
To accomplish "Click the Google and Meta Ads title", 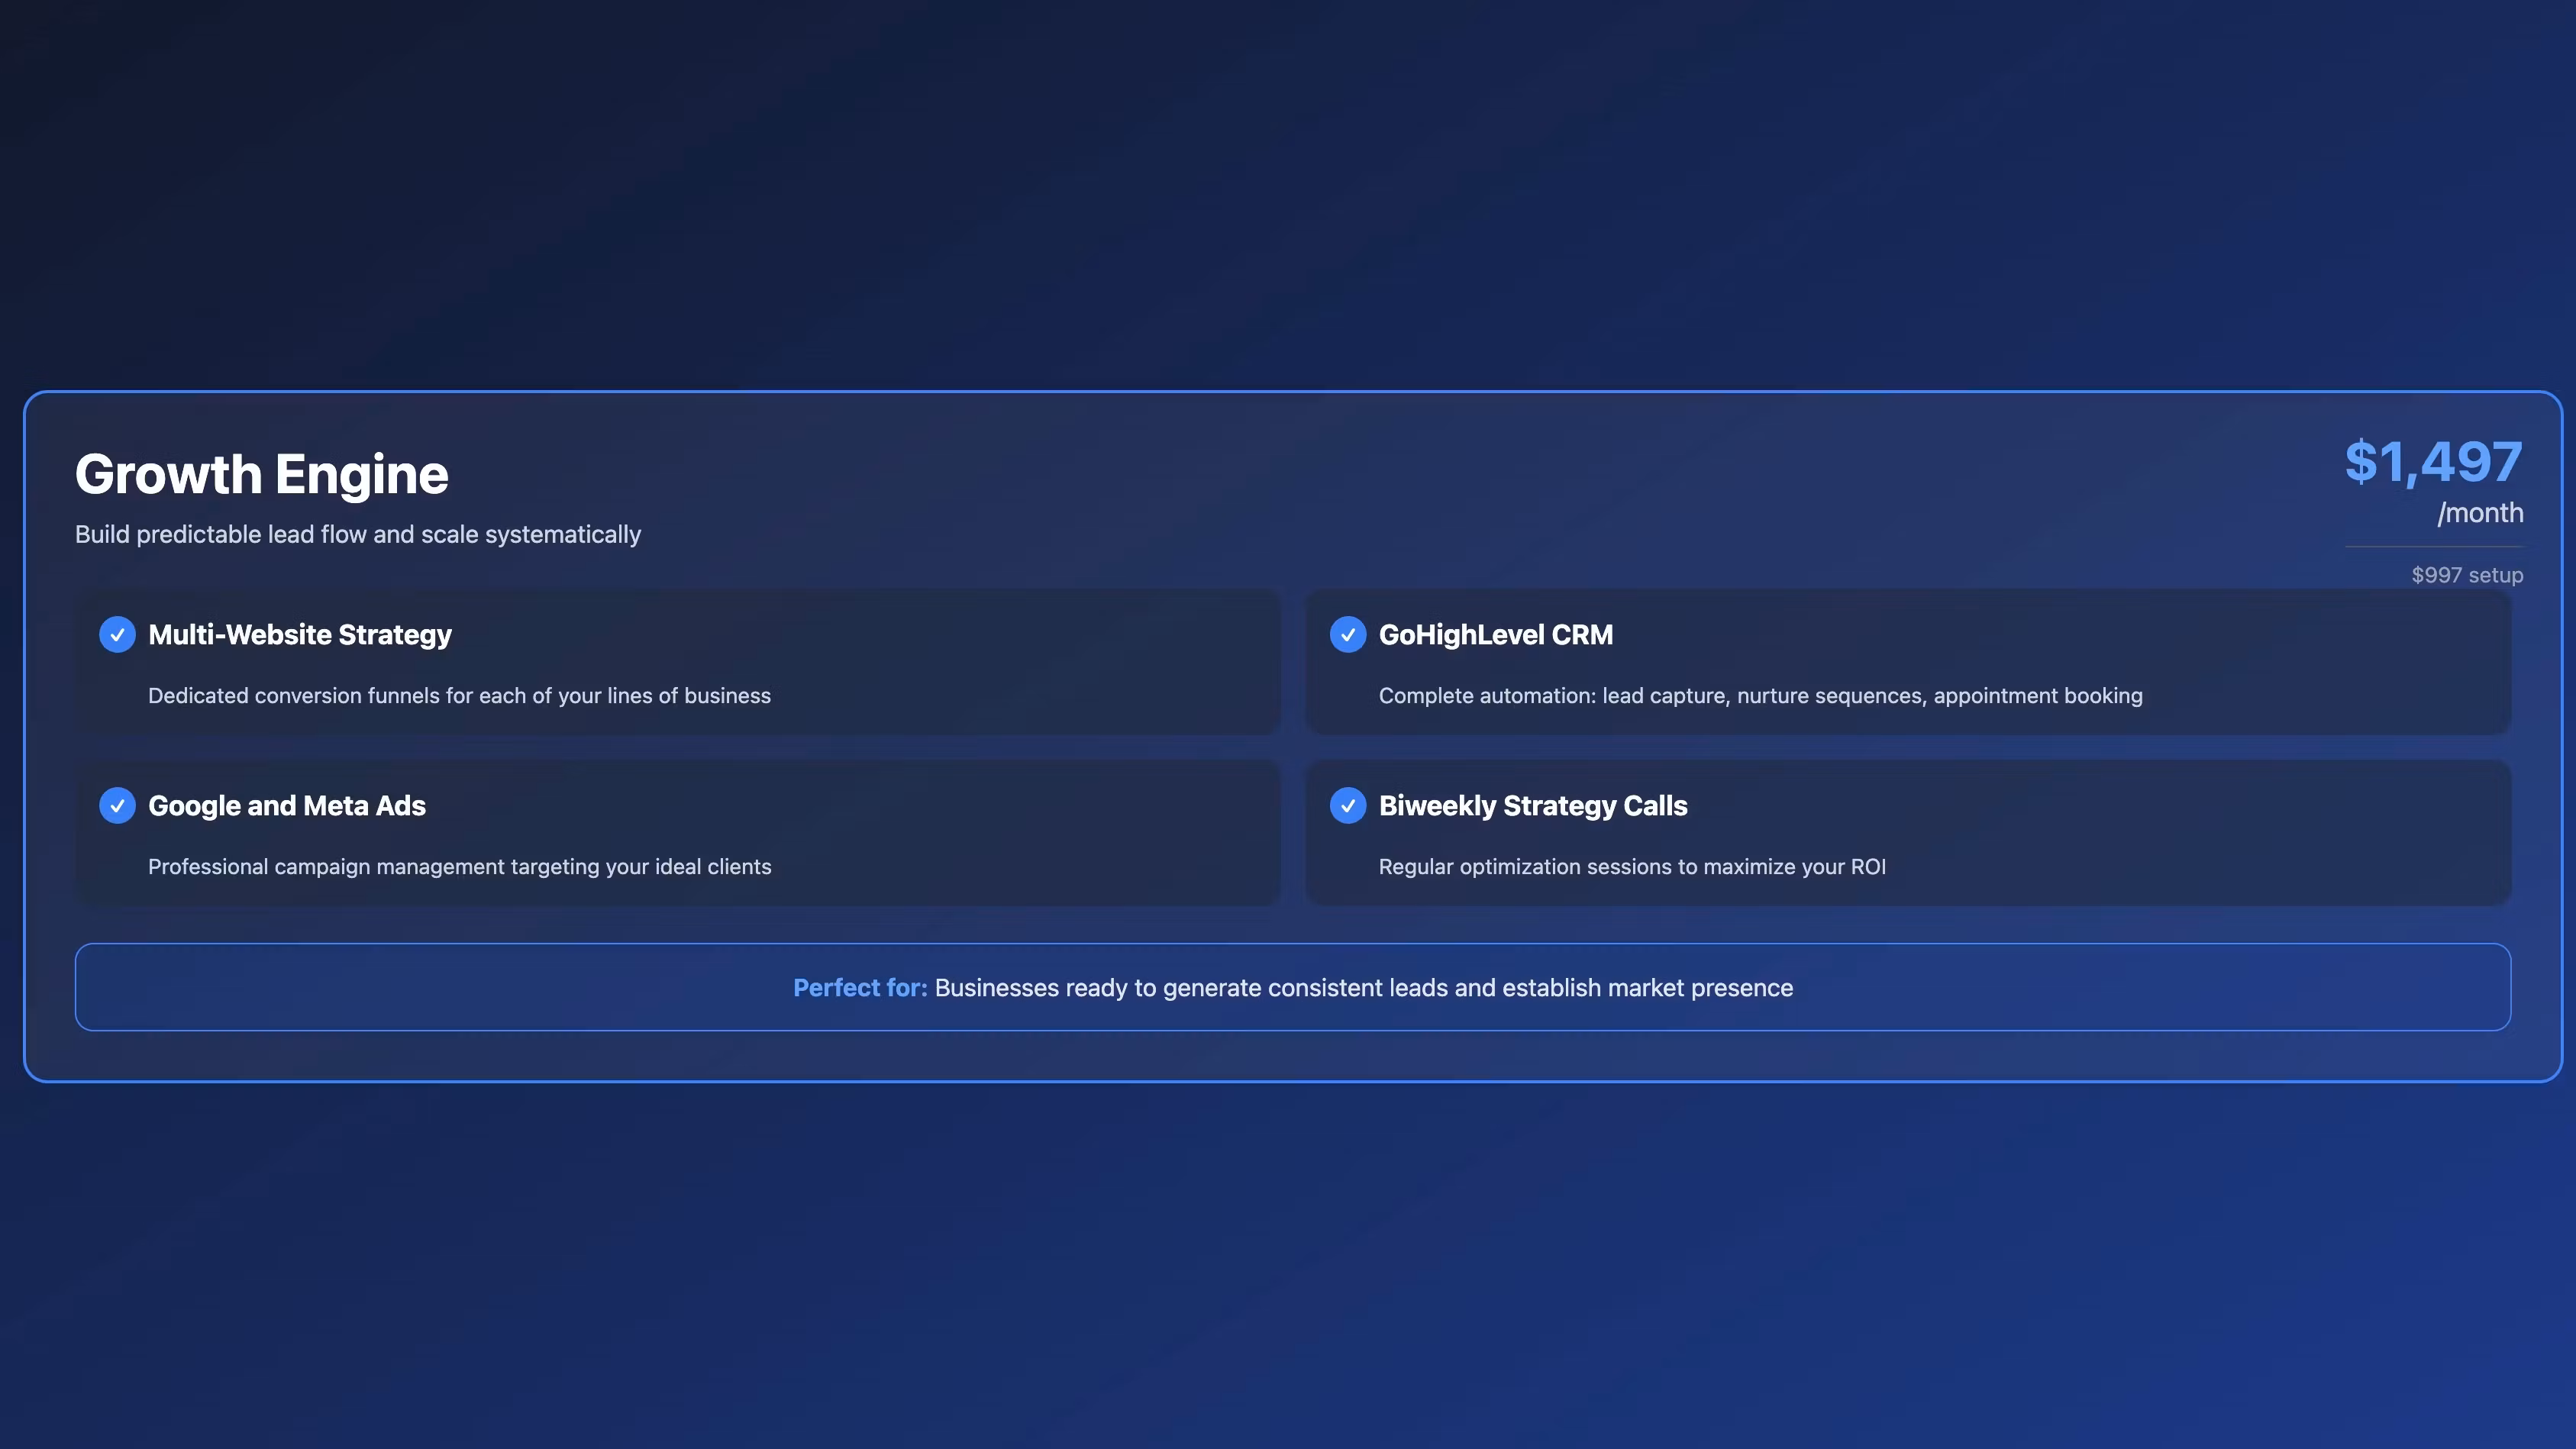I will click(286, 806).
